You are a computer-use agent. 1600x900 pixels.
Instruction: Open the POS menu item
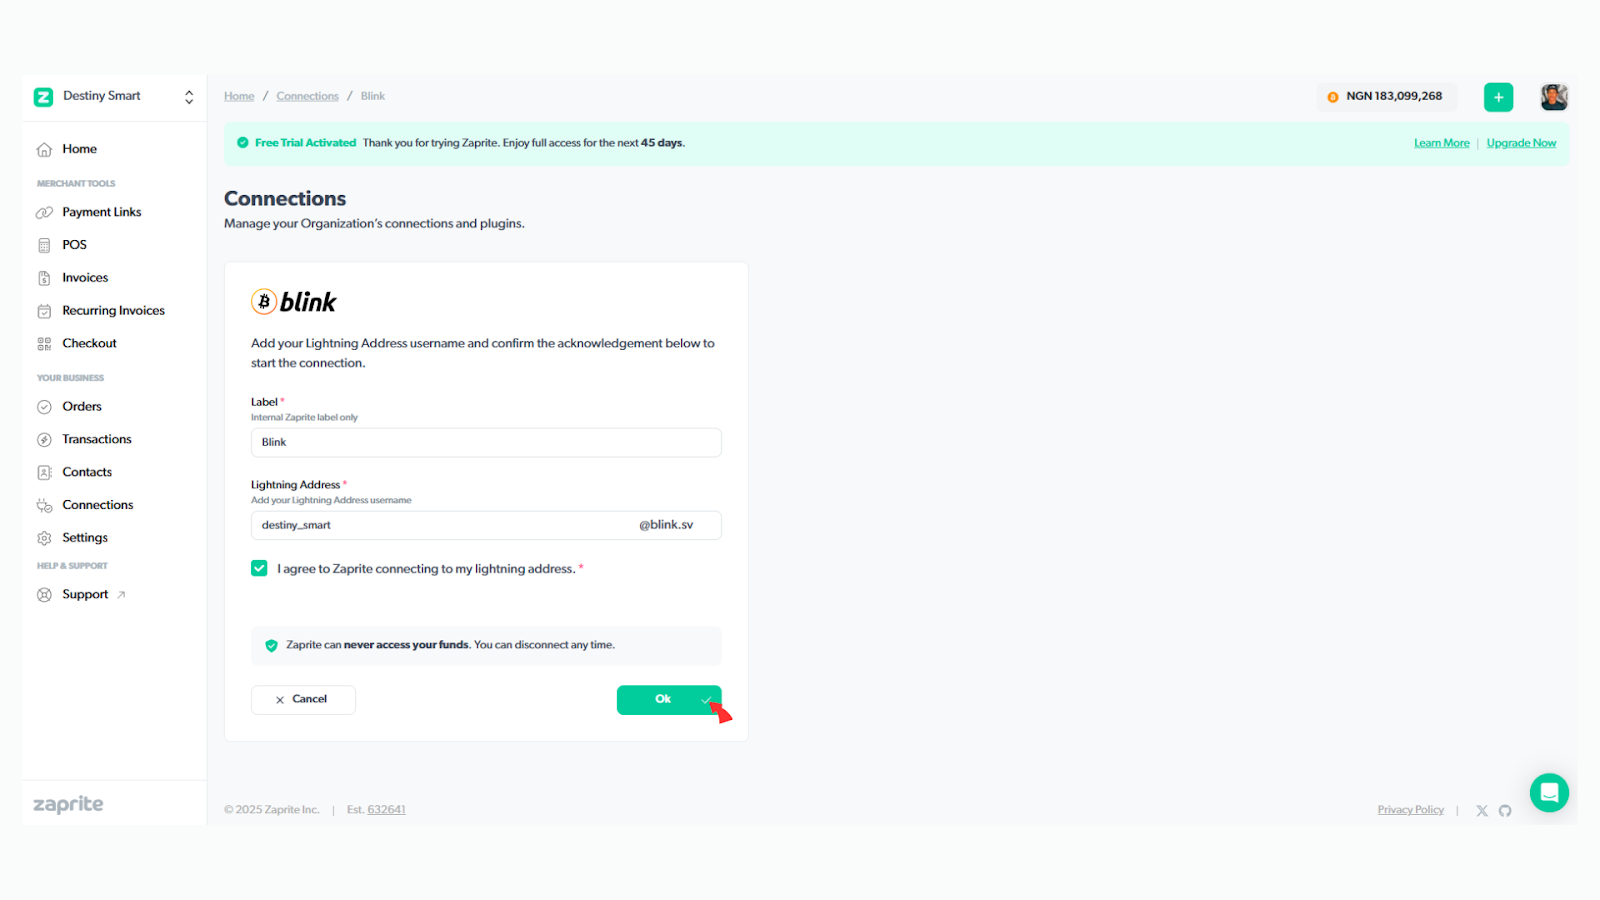pos(75,245)
